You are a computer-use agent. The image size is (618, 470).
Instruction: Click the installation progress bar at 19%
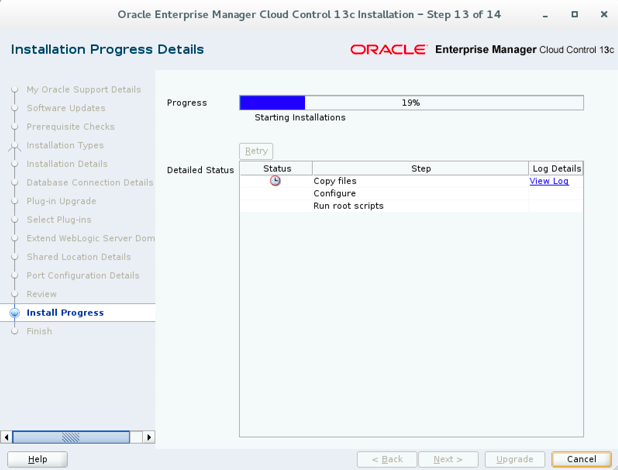(x=411, y=103)
